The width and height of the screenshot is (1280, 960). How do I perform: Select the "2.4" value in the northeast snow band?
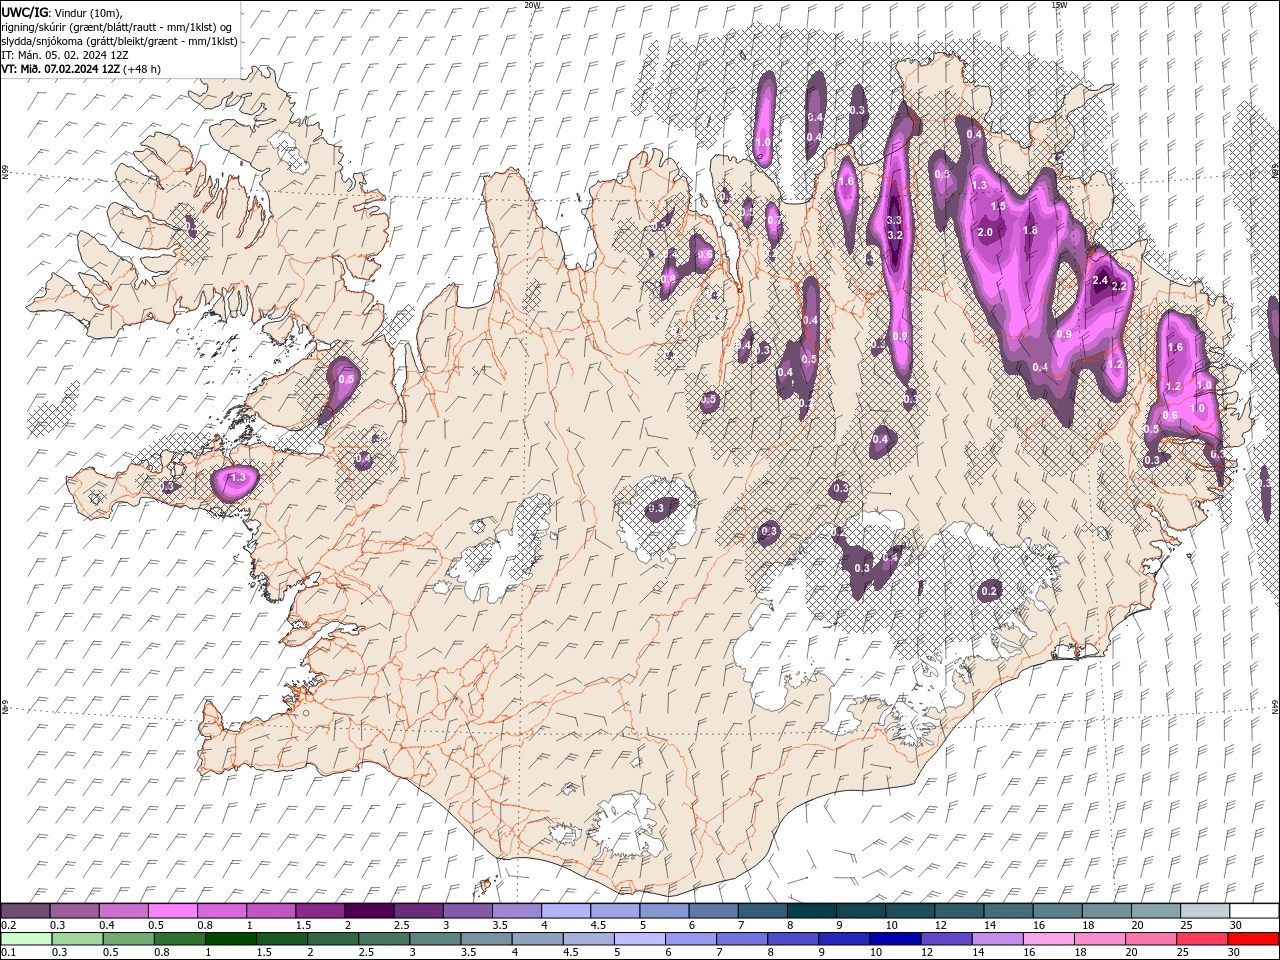tap(1101, 281)
